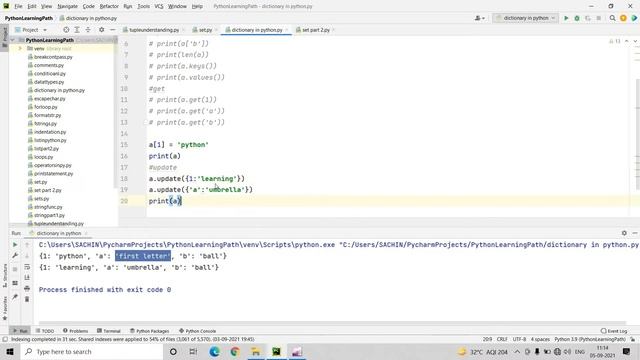Click Windows taskbar search box
The width and height of the screenshot is (640, 360).
click(x=92, y=351)
